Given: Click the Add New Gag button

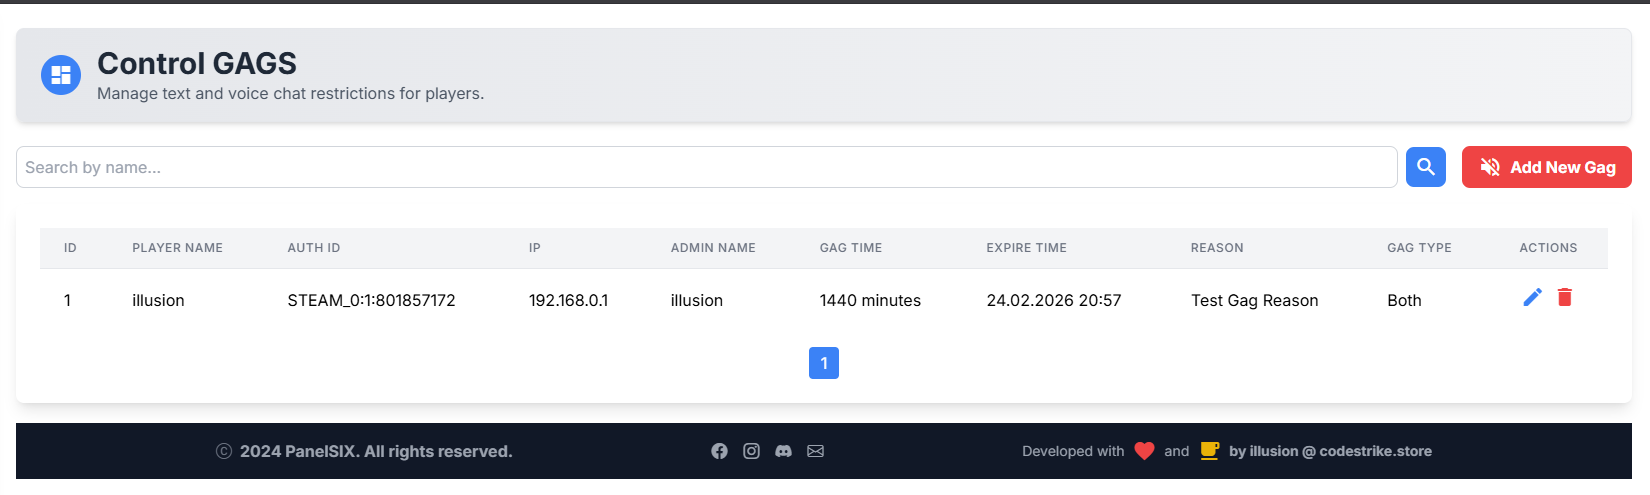Looking at the screenshot, I should 1546,167.
